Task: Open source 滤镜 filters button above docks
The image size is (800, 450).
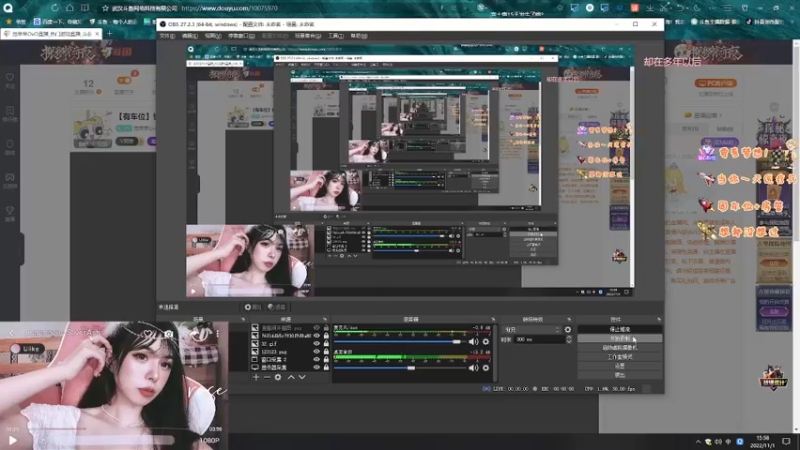Action: [277, 307]
